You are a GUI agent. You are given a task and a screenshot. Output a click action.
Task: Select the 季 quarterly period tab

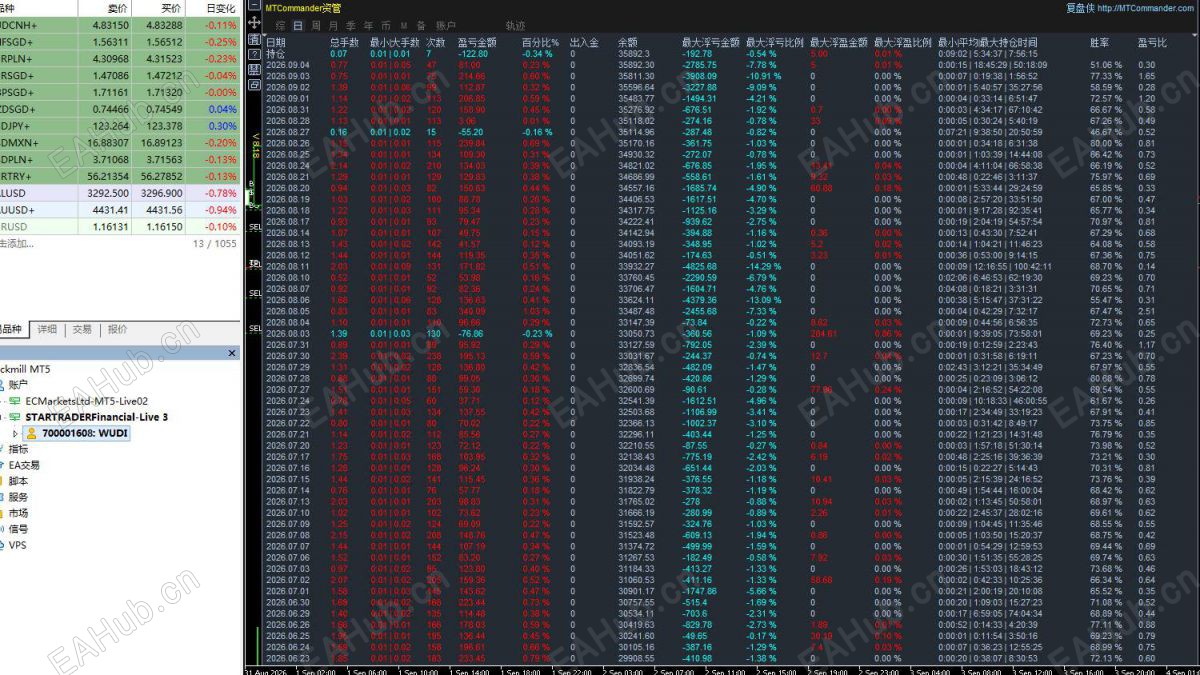(x=351, y=25)
